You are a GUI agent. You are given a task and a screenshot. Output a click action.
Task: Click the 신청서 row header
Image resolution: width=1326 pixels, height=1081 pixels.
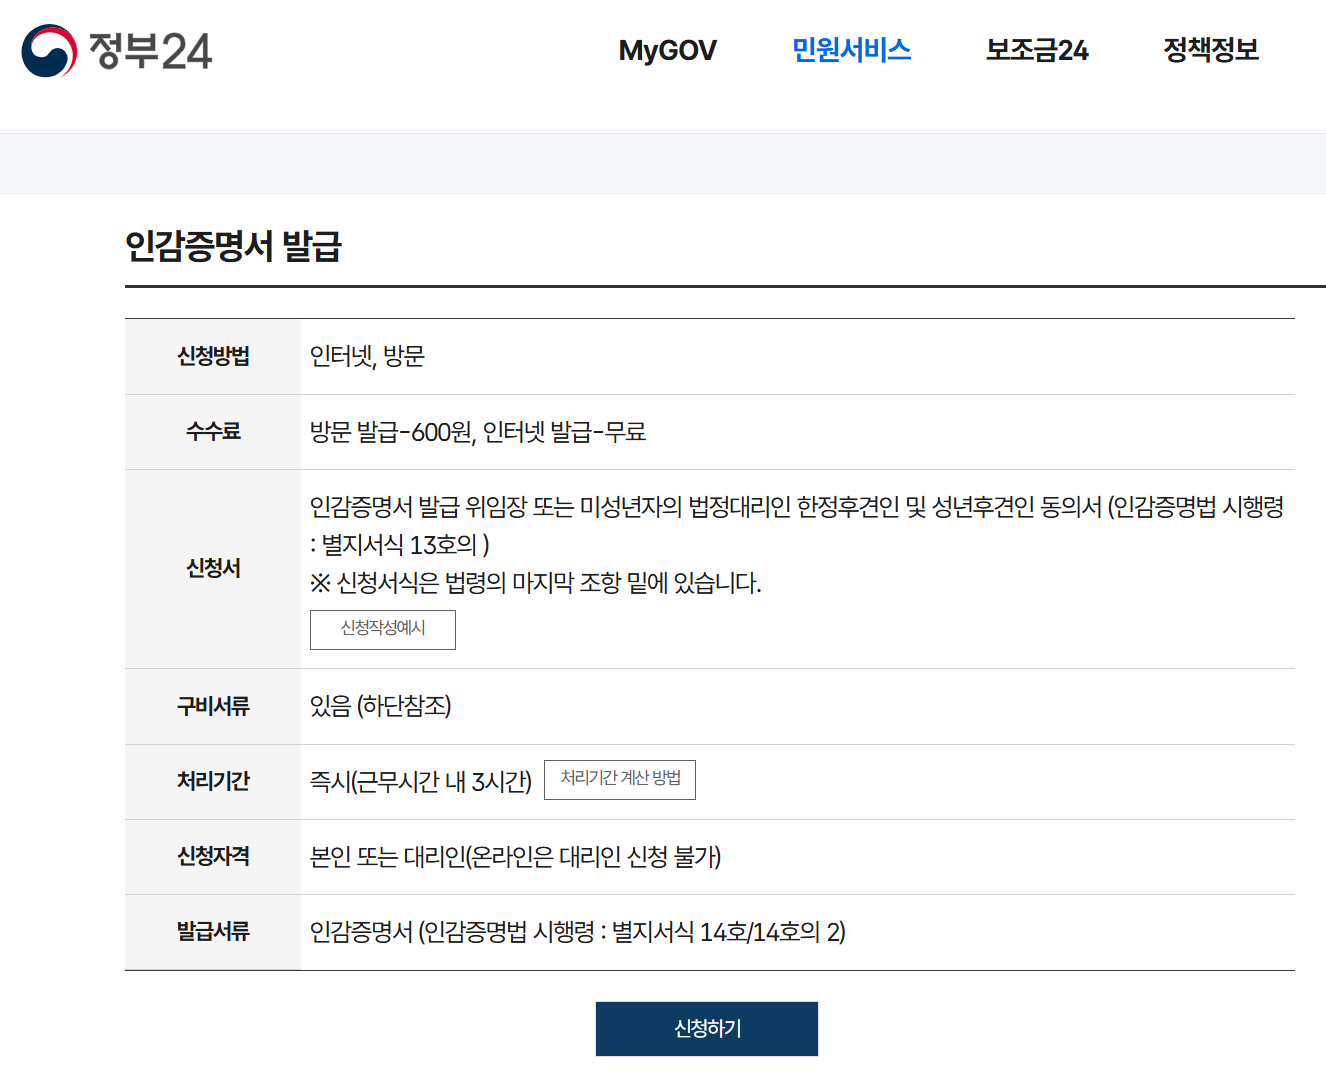[x=211, y=568]
